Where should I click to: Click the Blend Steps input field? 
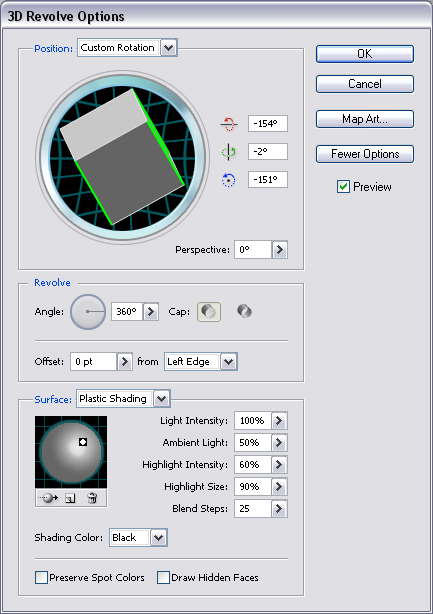coord(253,509)
